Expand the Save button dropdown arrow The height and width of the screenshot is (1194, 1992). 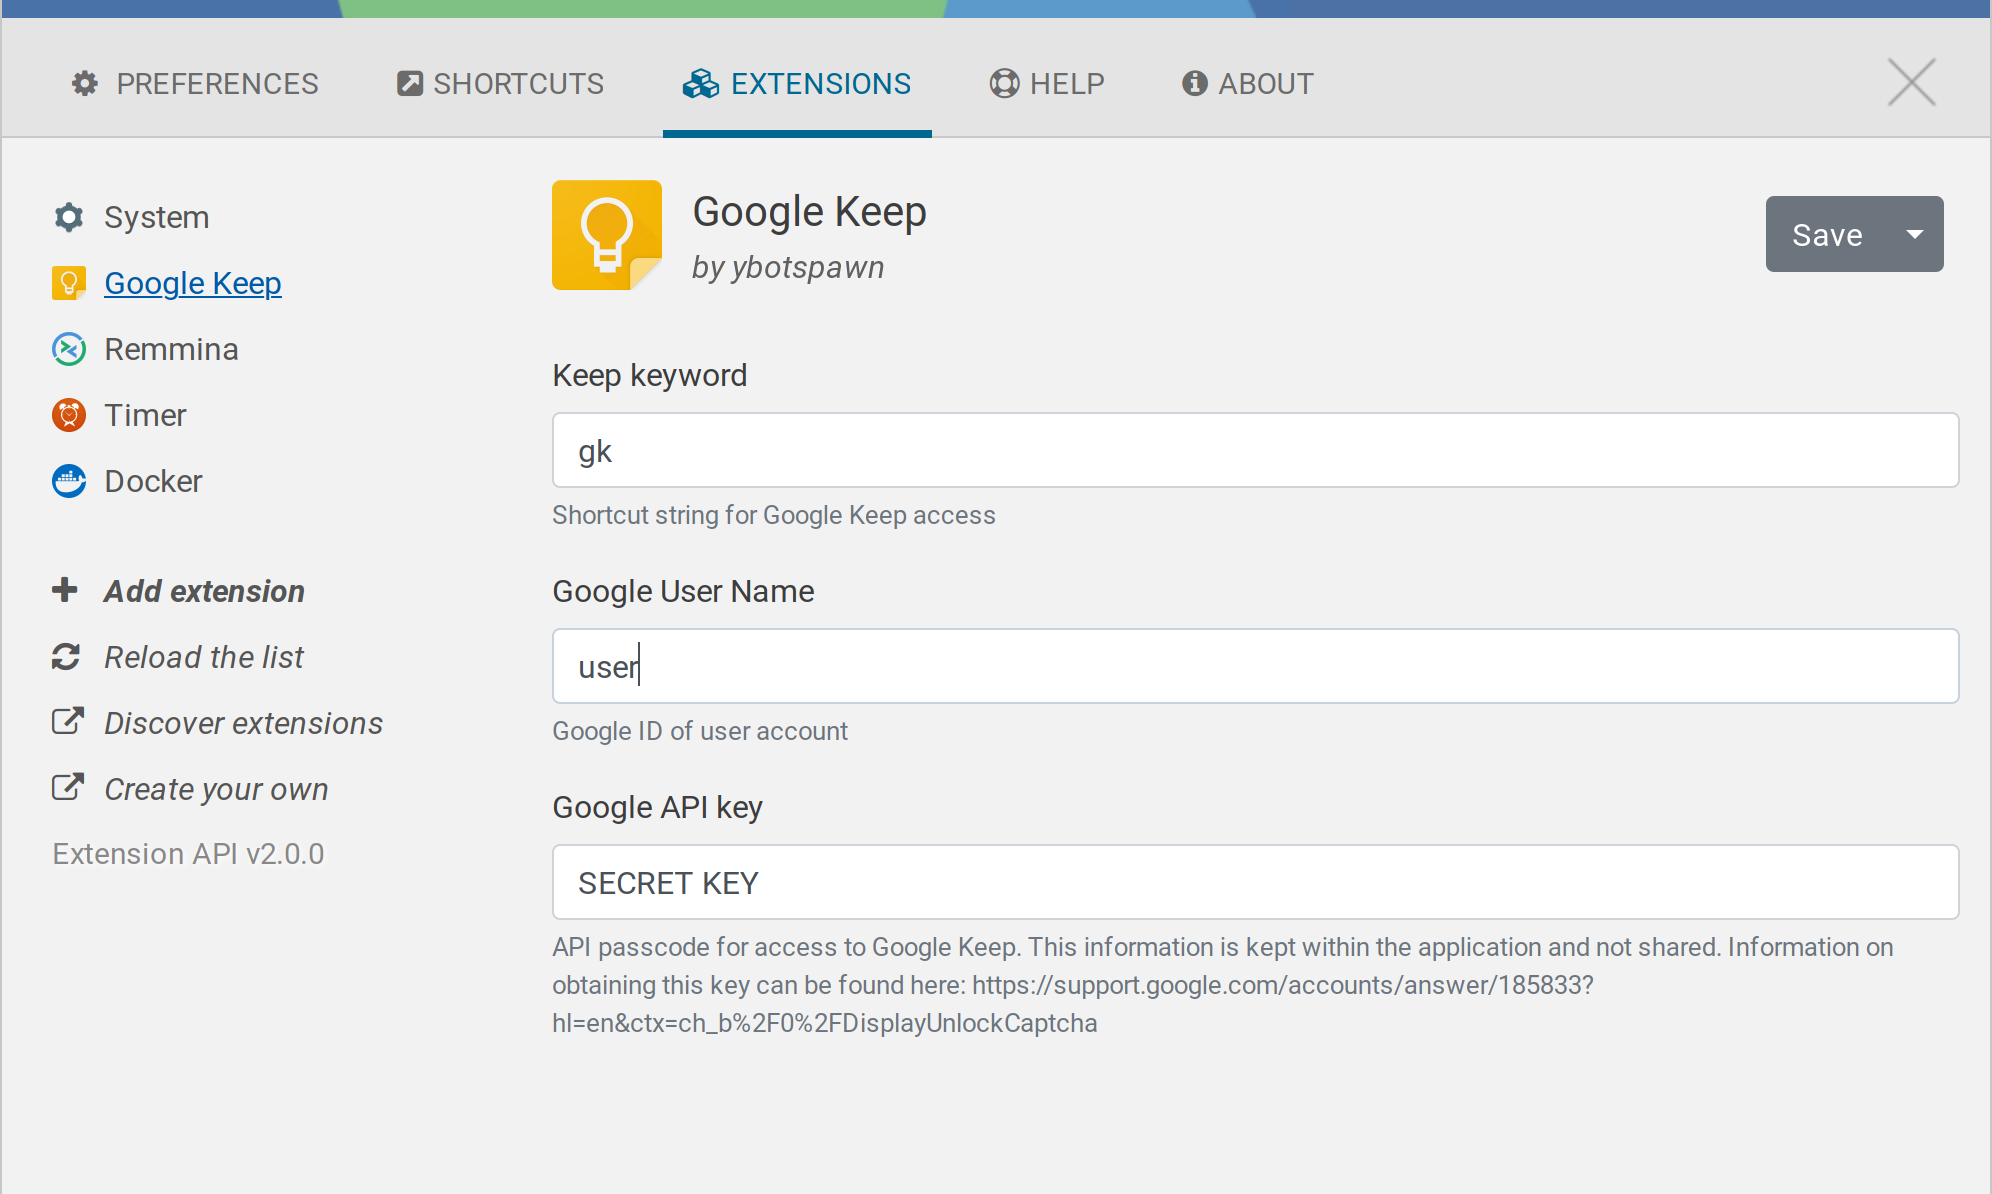[x=1914, y=234]
